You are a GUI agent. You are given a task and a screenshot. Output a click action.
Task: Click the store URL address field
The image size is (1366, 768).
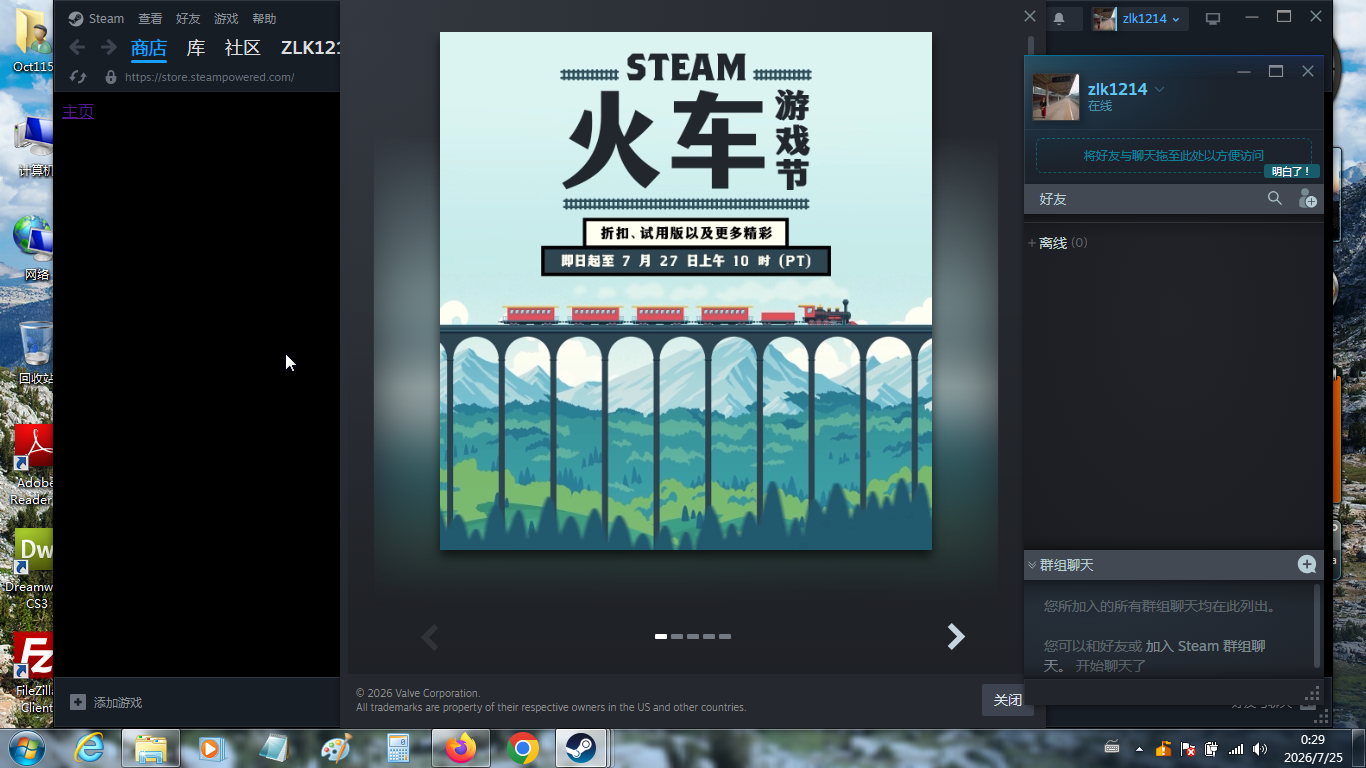(x=210, y=77)
